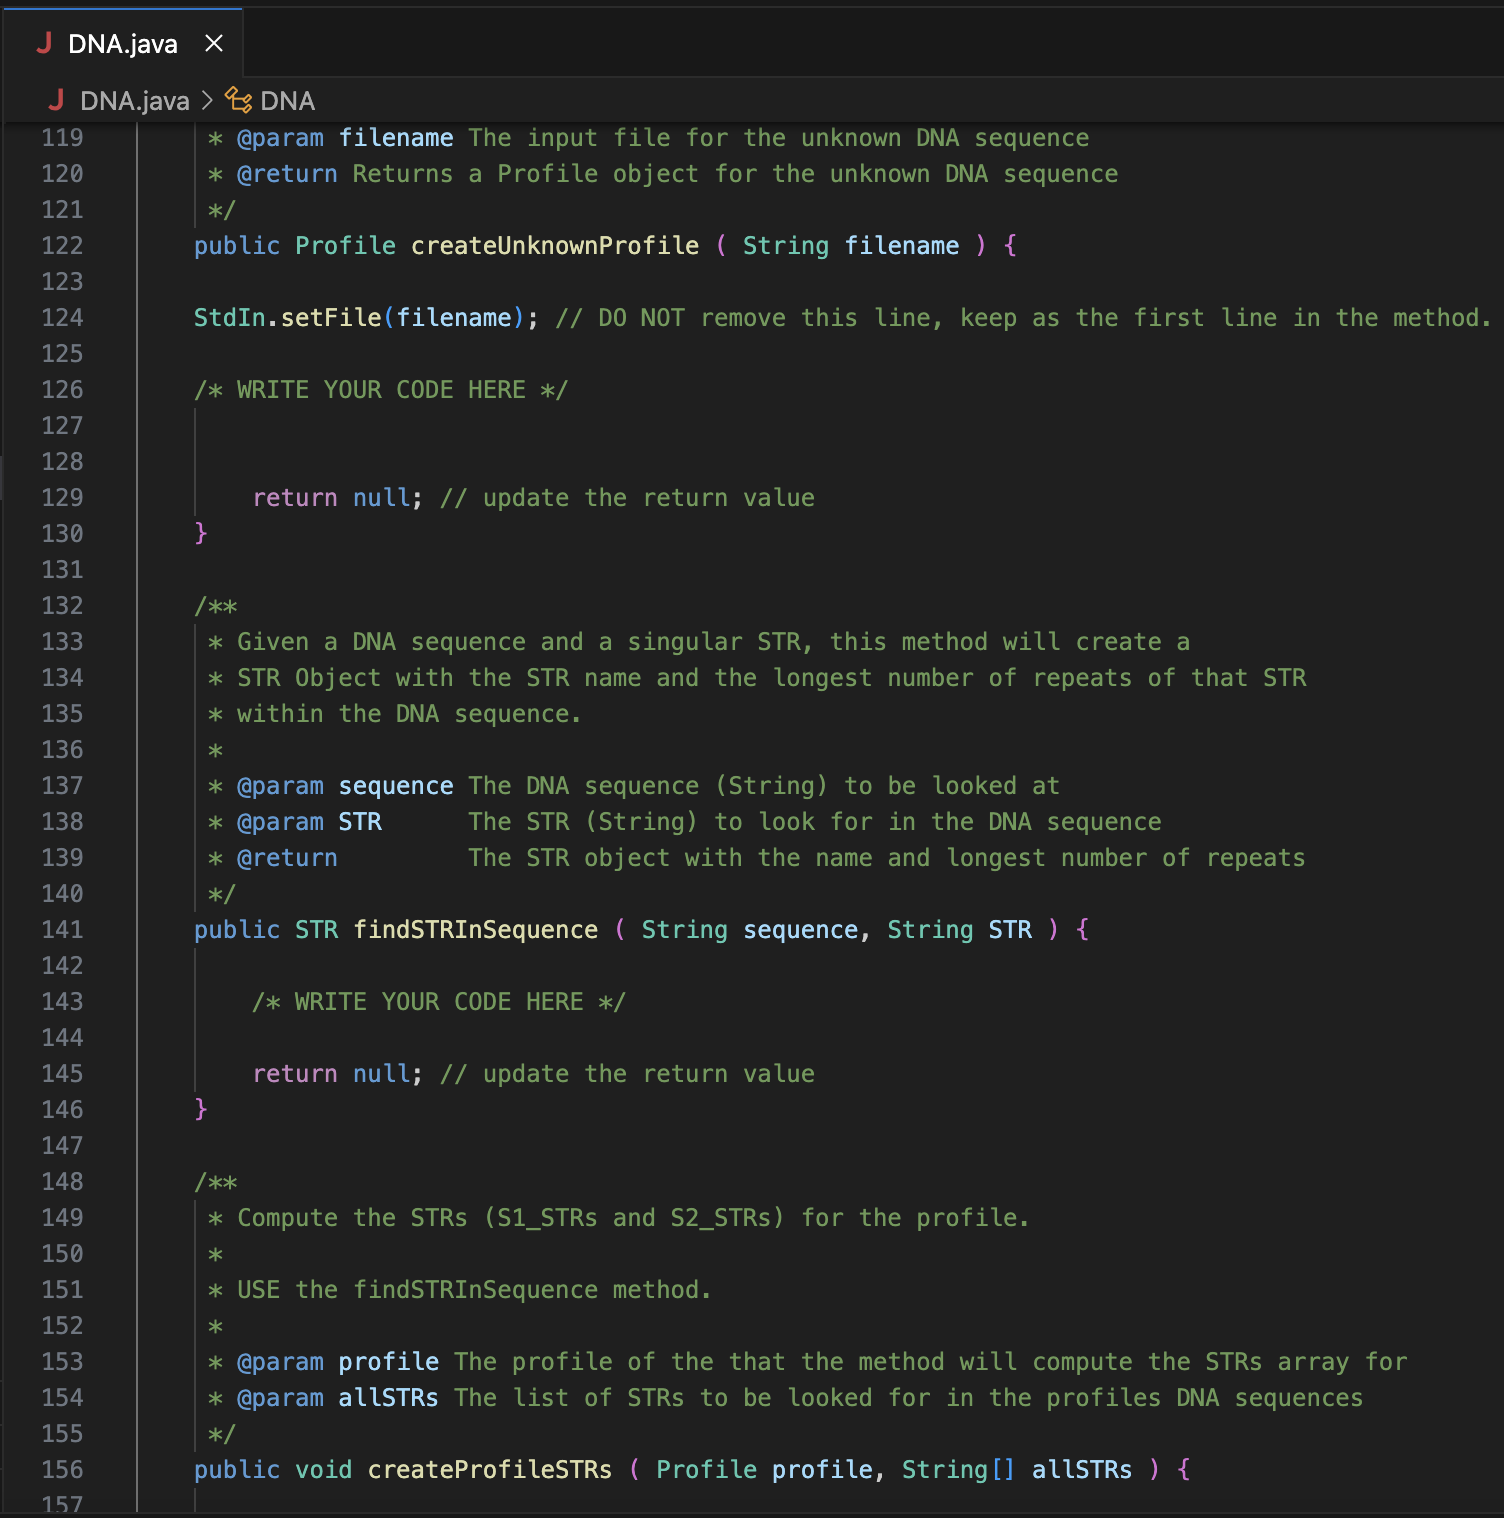Click the String[] type on line 156
Image resolution: width=1504 pixels, height=1518 pixels.
pos(959,1470)
